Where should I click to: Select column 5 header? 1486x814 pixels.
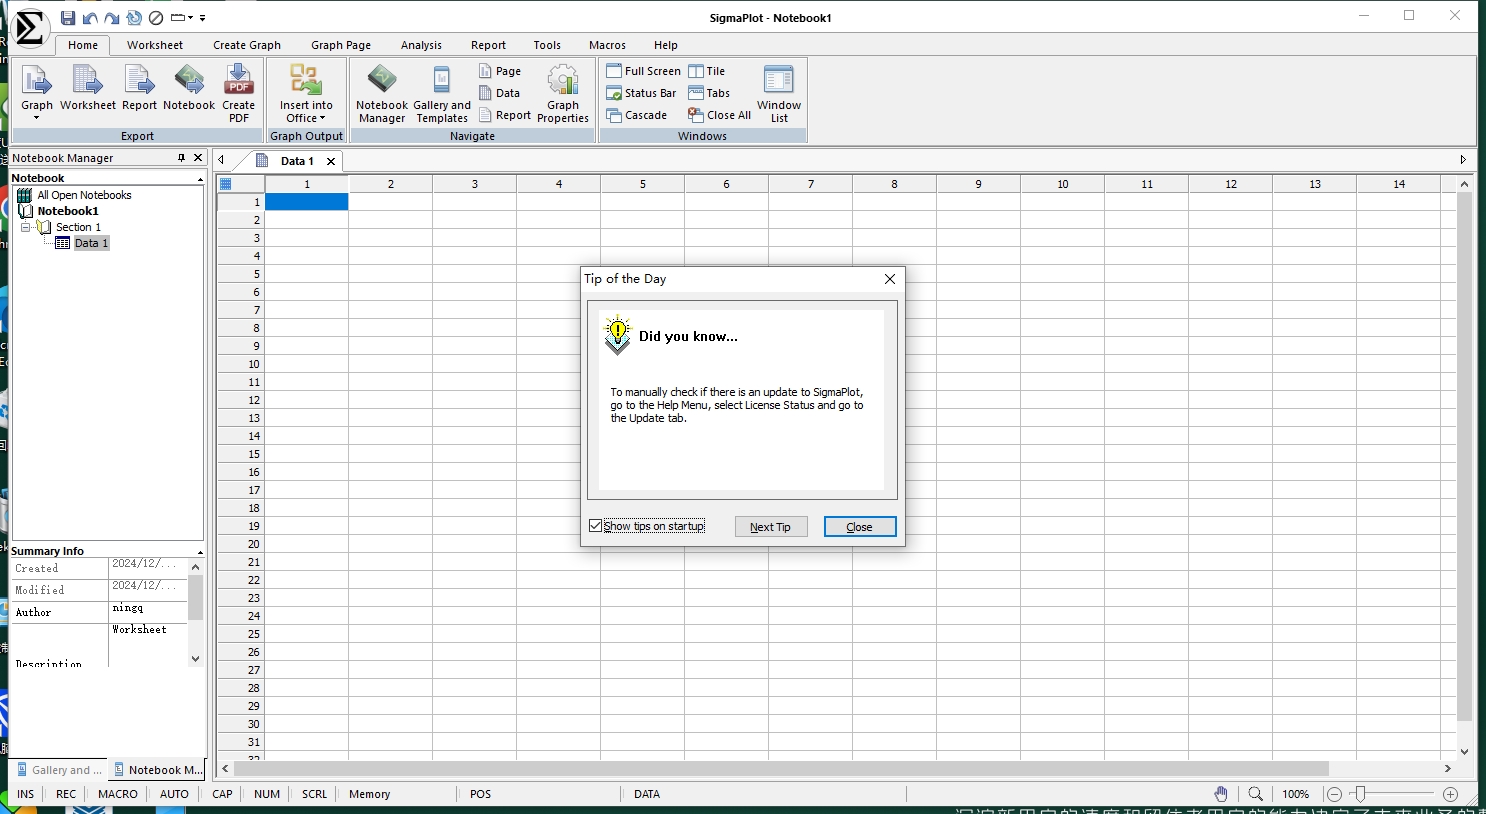point(643,184)
